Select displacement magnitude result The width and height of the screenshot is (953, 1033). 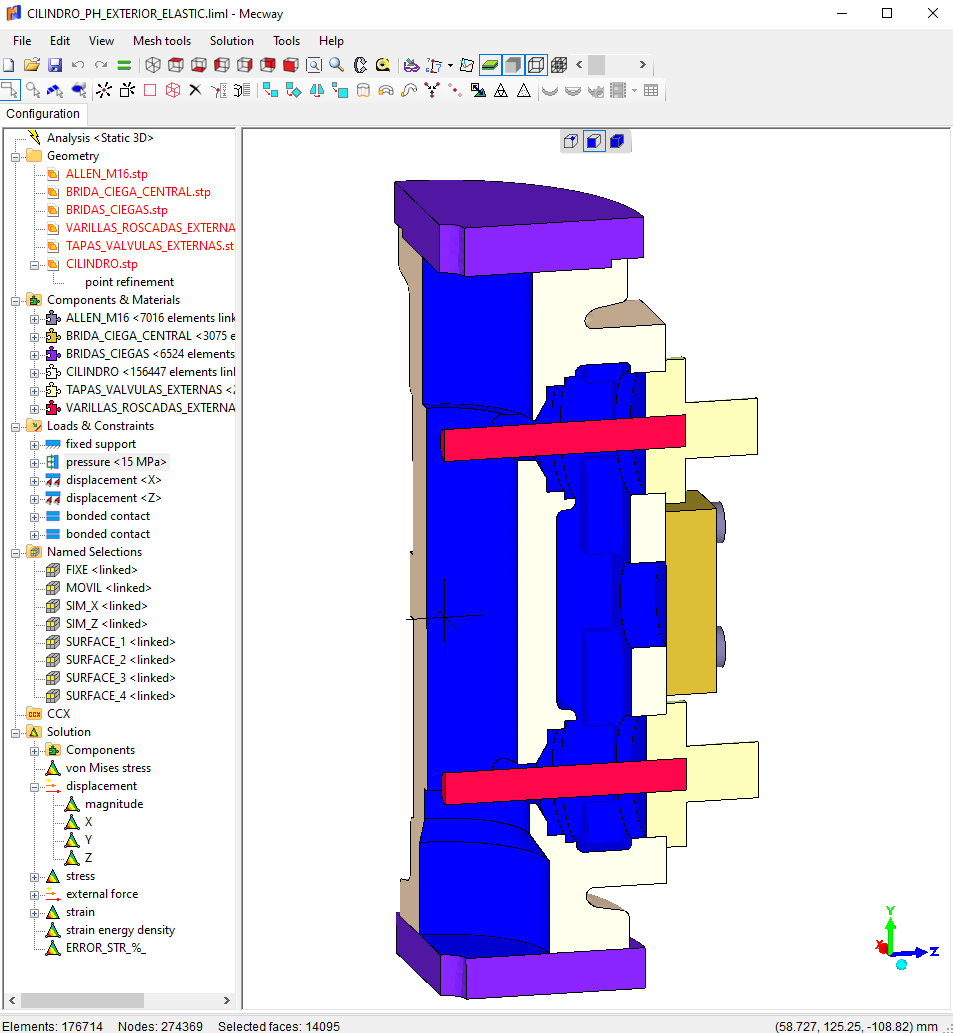(x=114, y=804)
